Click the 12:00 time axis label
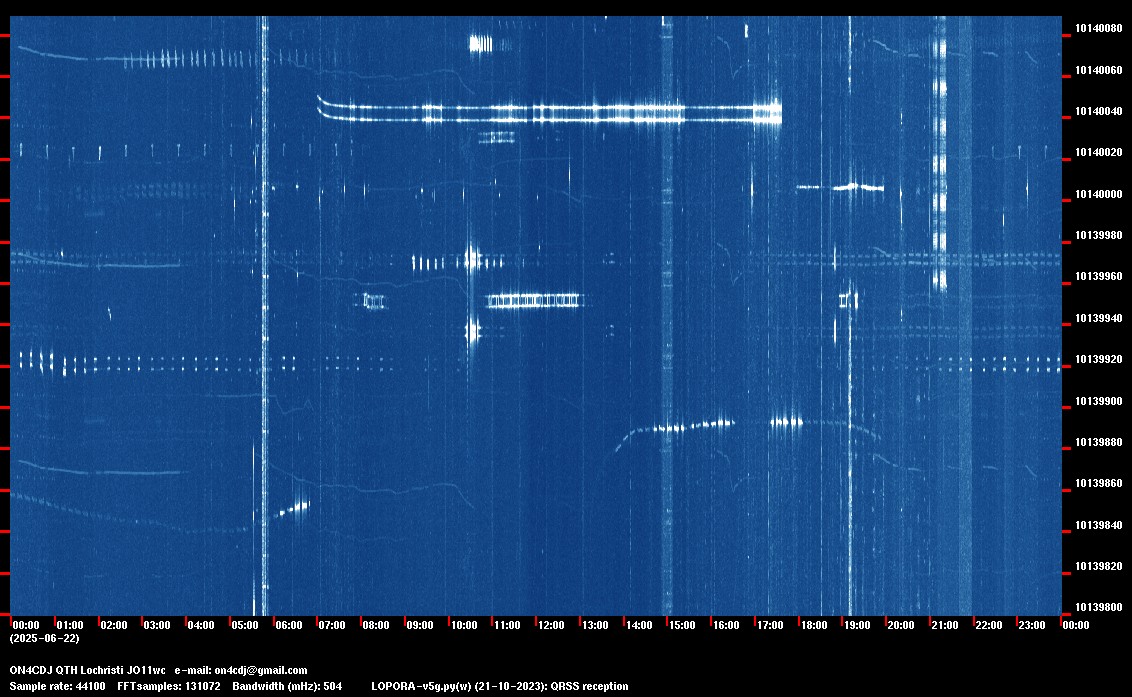Screen dimensions: 1132x697 click(551, 625)
